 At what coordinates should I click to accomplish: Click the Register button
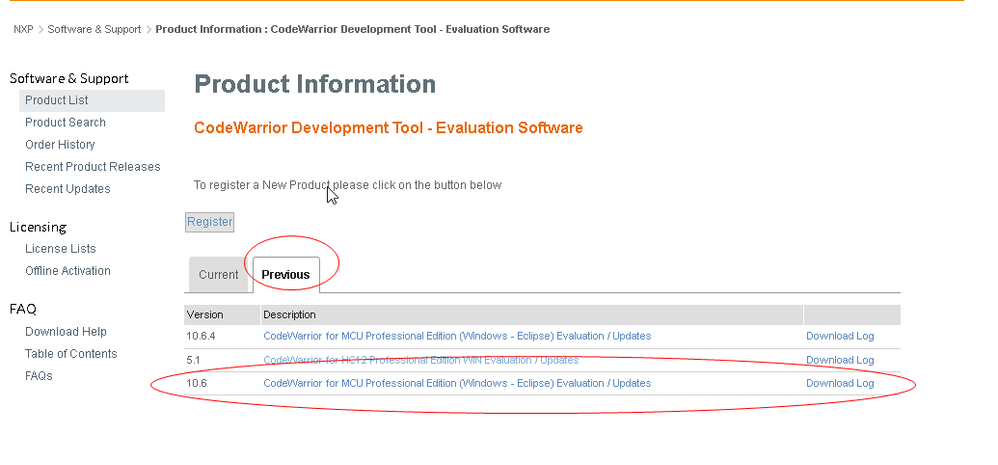(209, 222)
